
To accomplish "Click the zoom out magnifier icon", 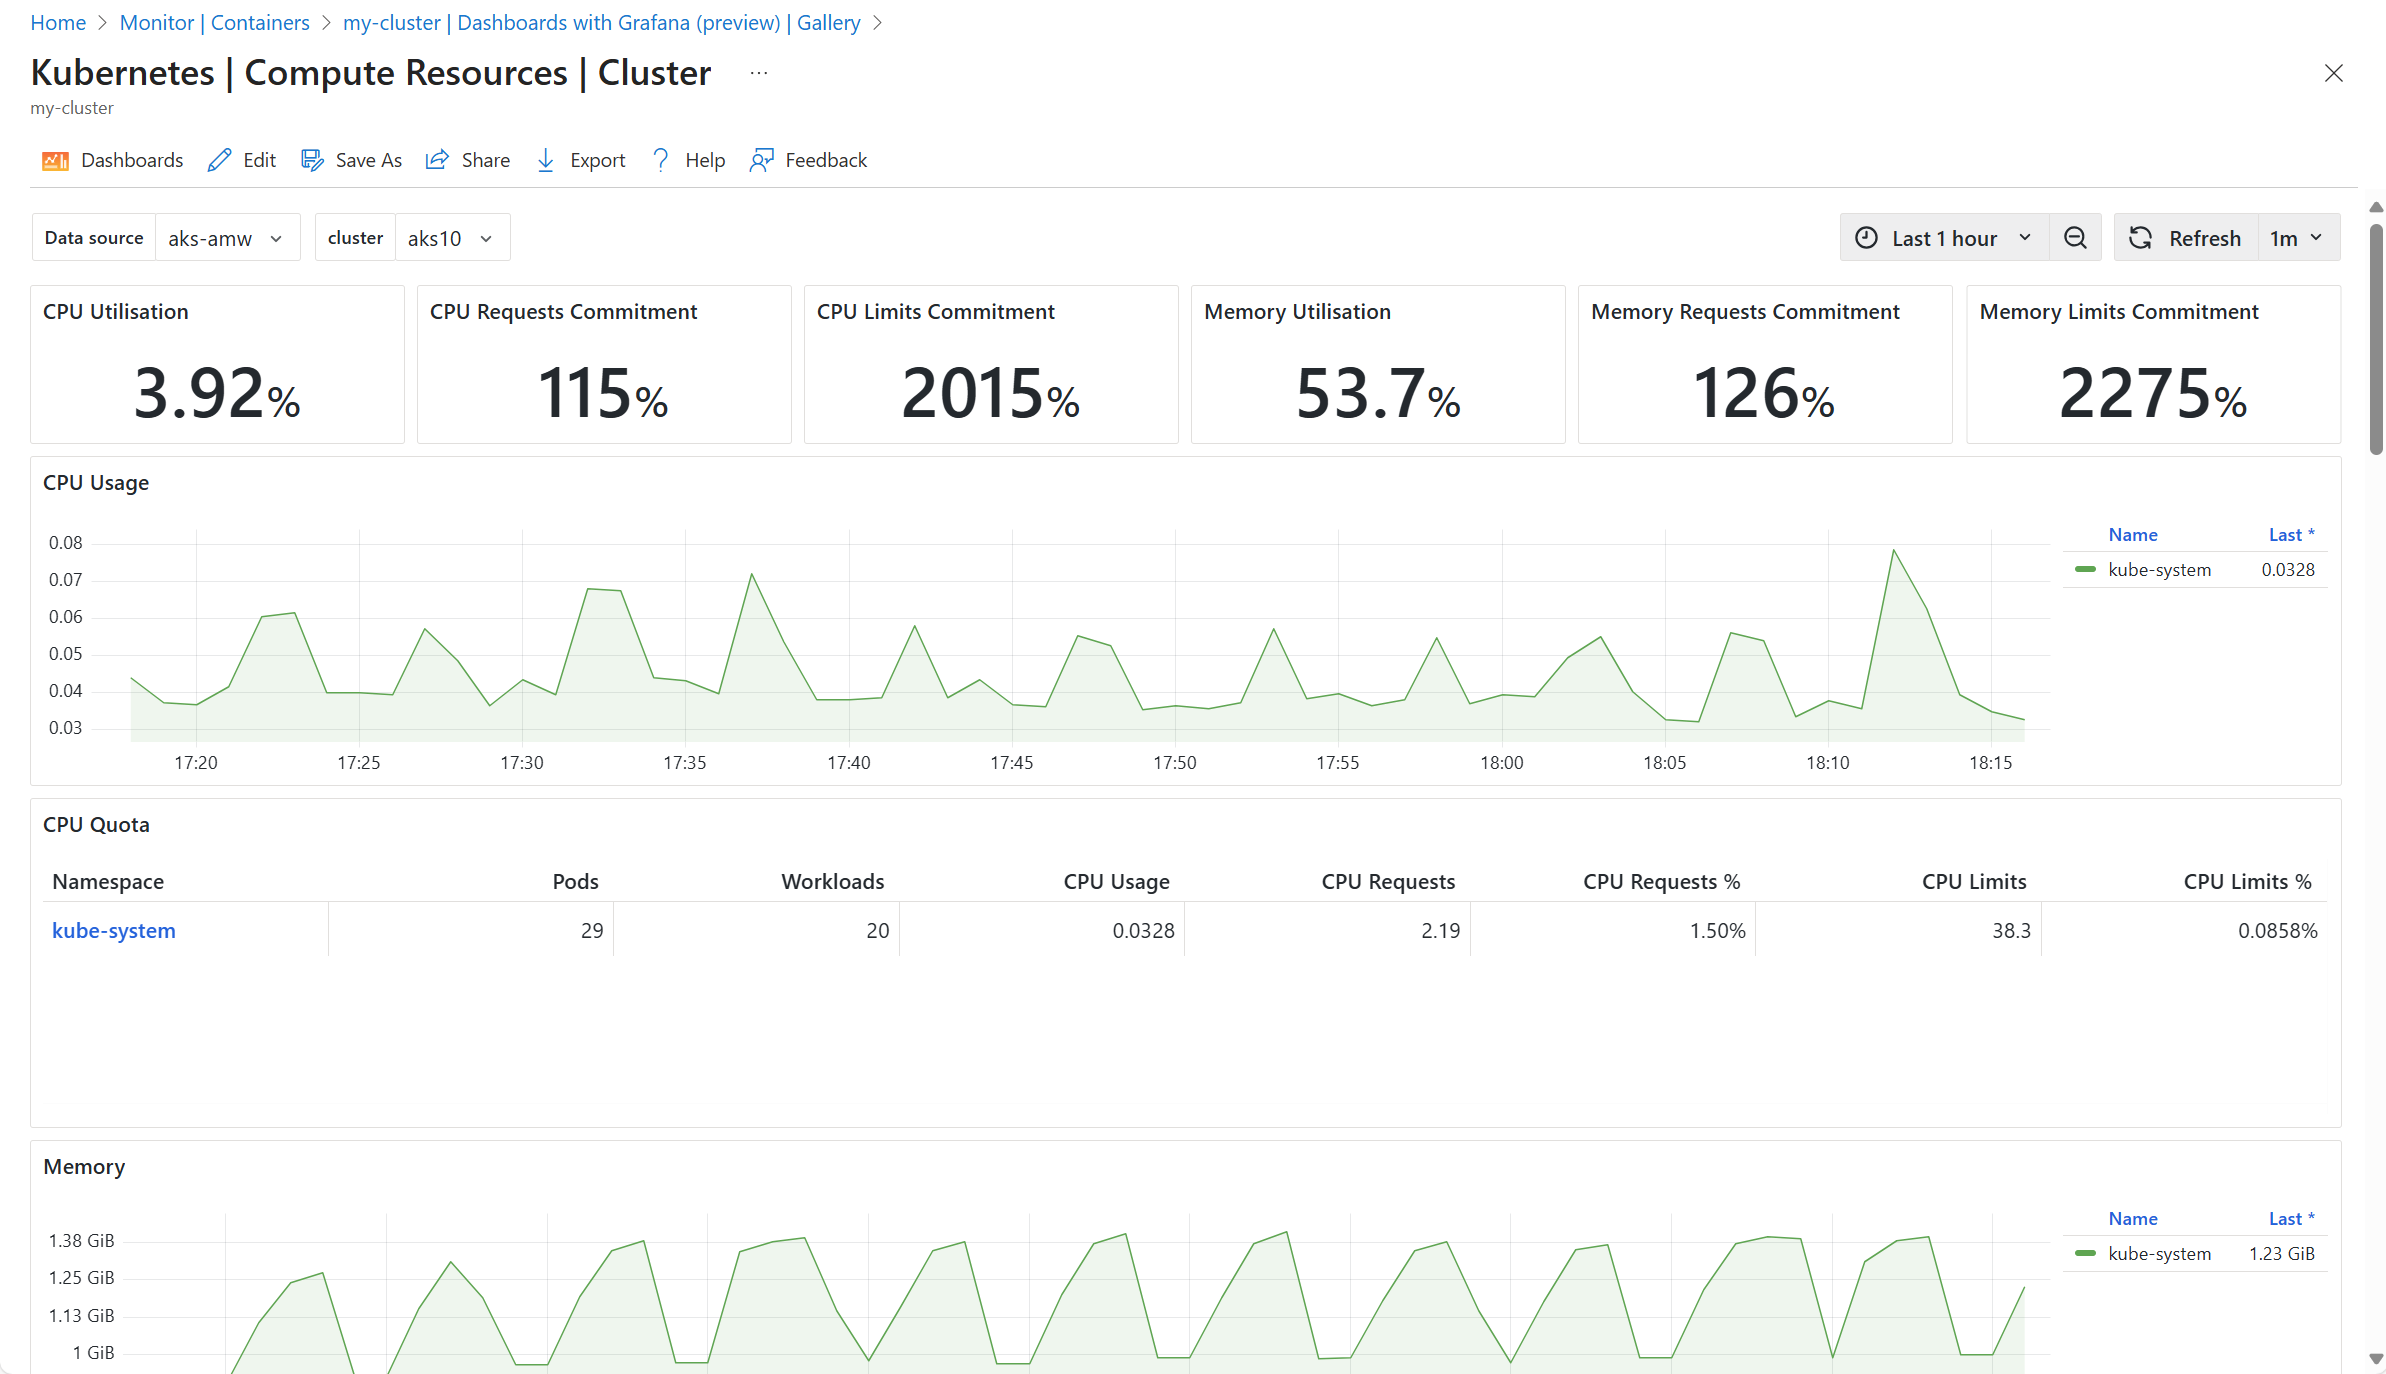I will (x=2075, y=238).
